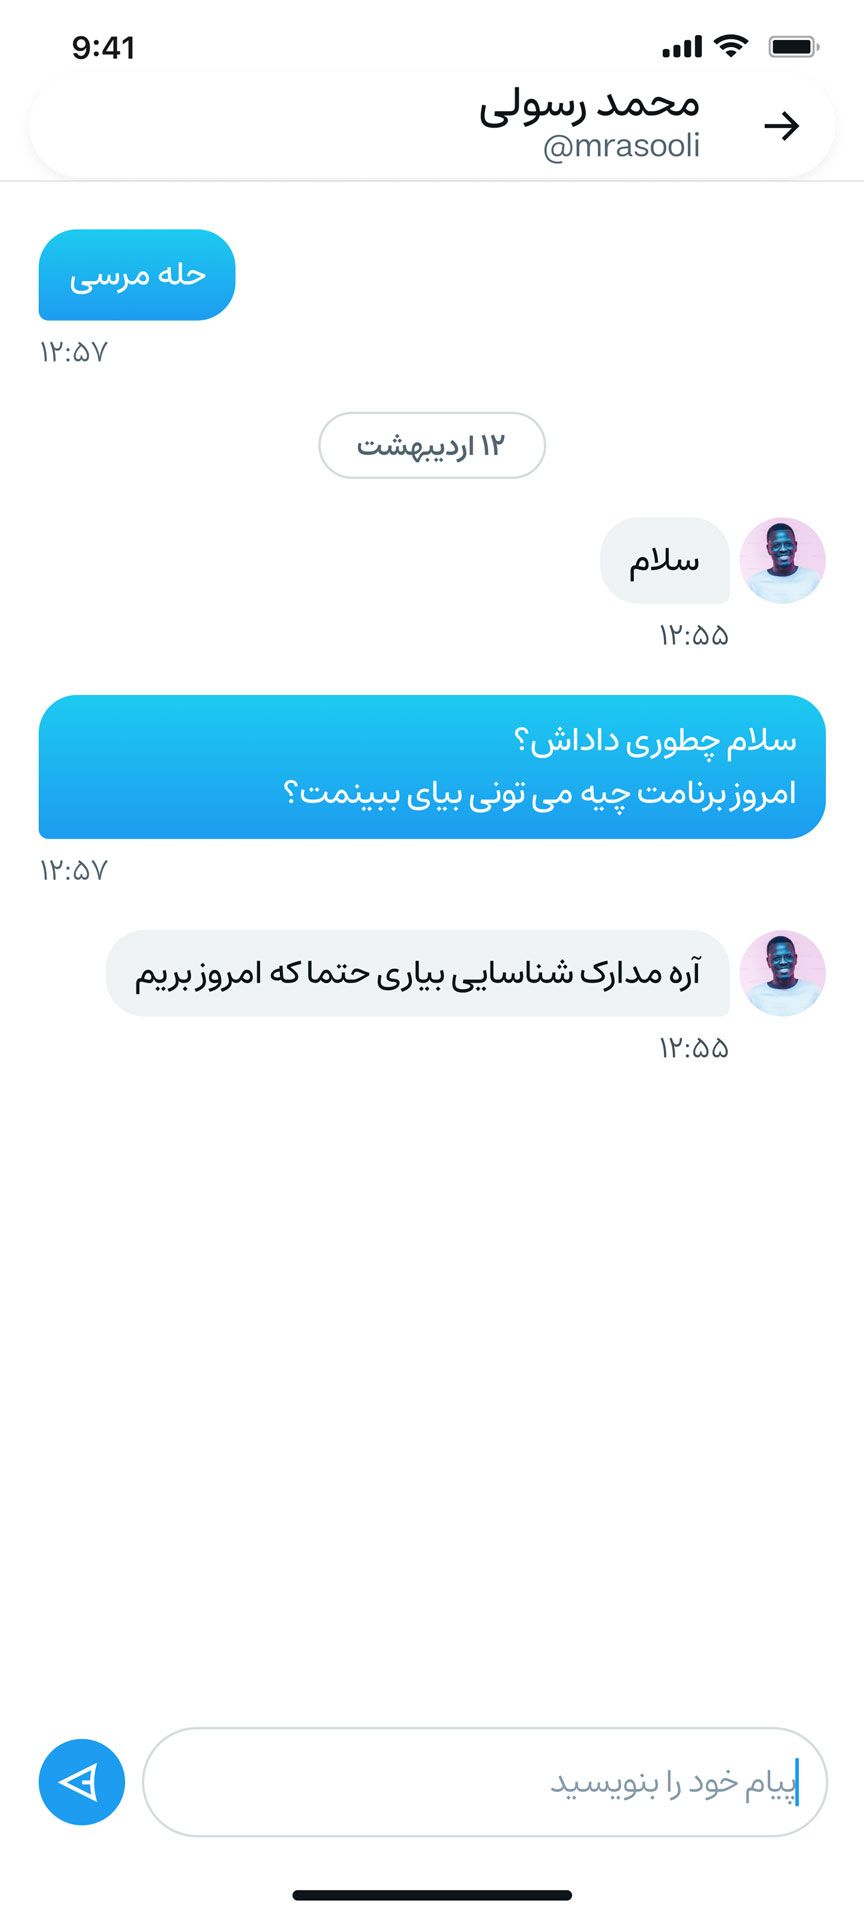Tap the ۱۲ اردیبهشت date chip
This screenshot has width=864, height=1920.
432,445
